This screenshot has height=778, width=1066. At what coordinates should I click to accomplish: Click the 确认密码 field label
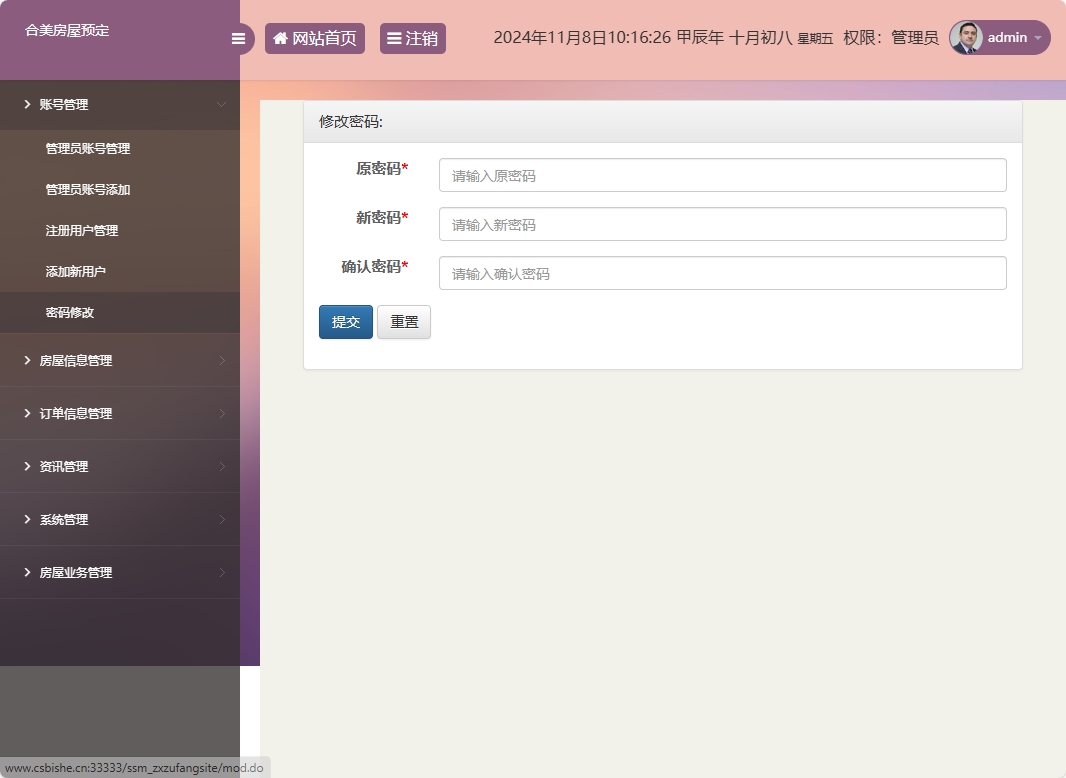point(375,267)
